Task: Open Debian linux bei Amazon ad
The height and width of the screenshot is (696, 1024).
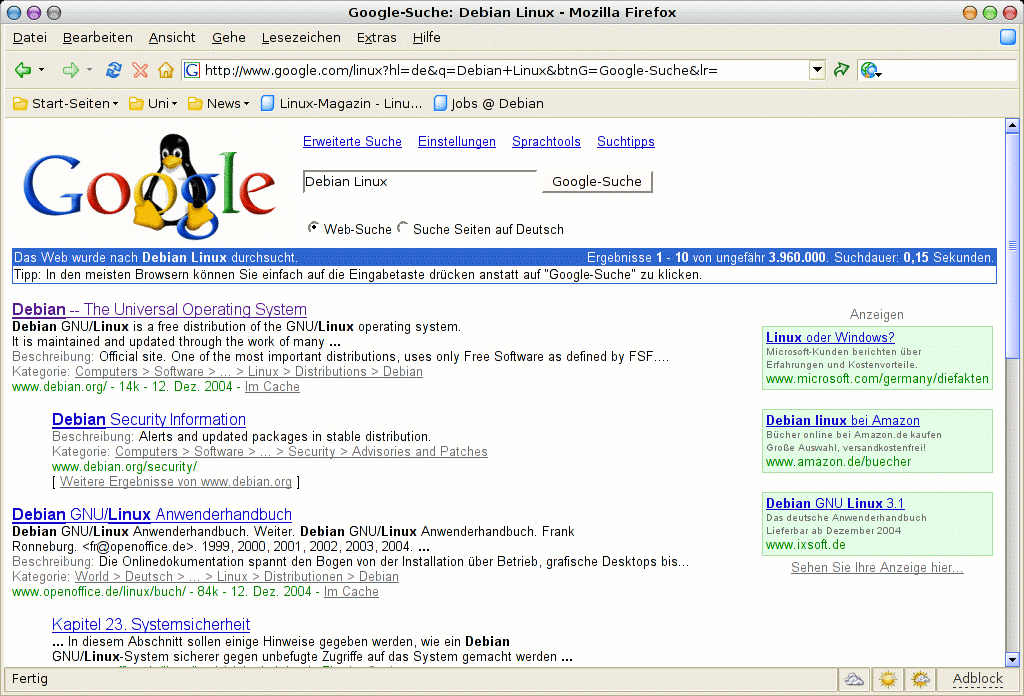Action: coord(842,420)
